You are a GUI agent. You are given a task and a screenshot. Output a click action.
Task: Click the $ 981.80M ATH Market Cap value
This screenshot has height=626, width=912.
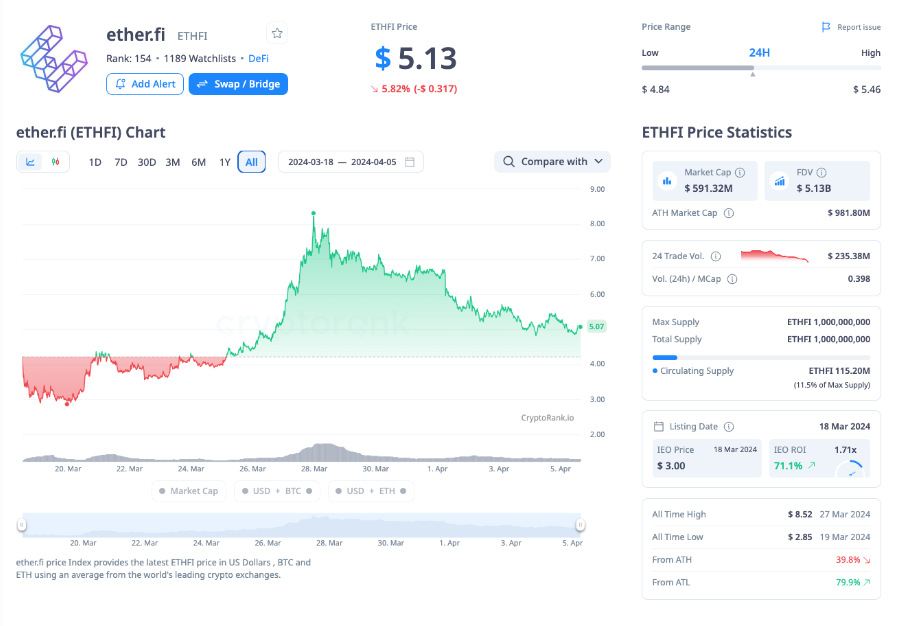[x=849, y=213]
